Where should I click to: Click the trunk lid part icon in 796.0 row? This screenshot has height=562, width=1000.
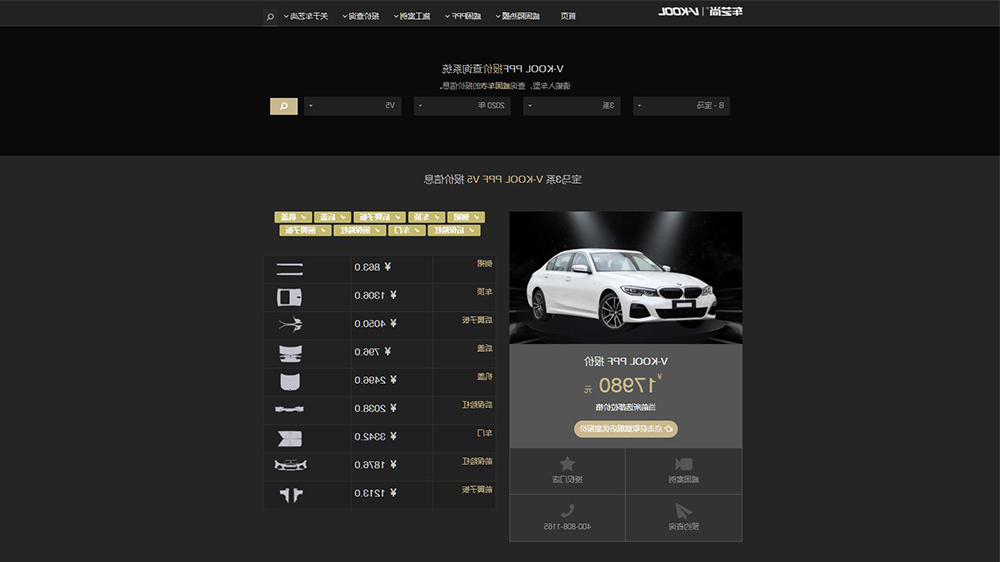[x=290, y=353]
